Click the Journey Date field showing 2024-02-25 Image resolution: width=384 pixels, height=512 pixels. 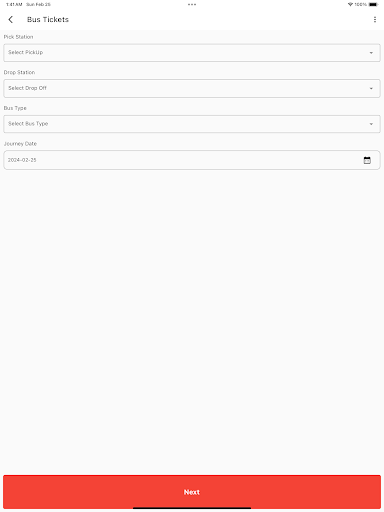[x=192, y=160]
